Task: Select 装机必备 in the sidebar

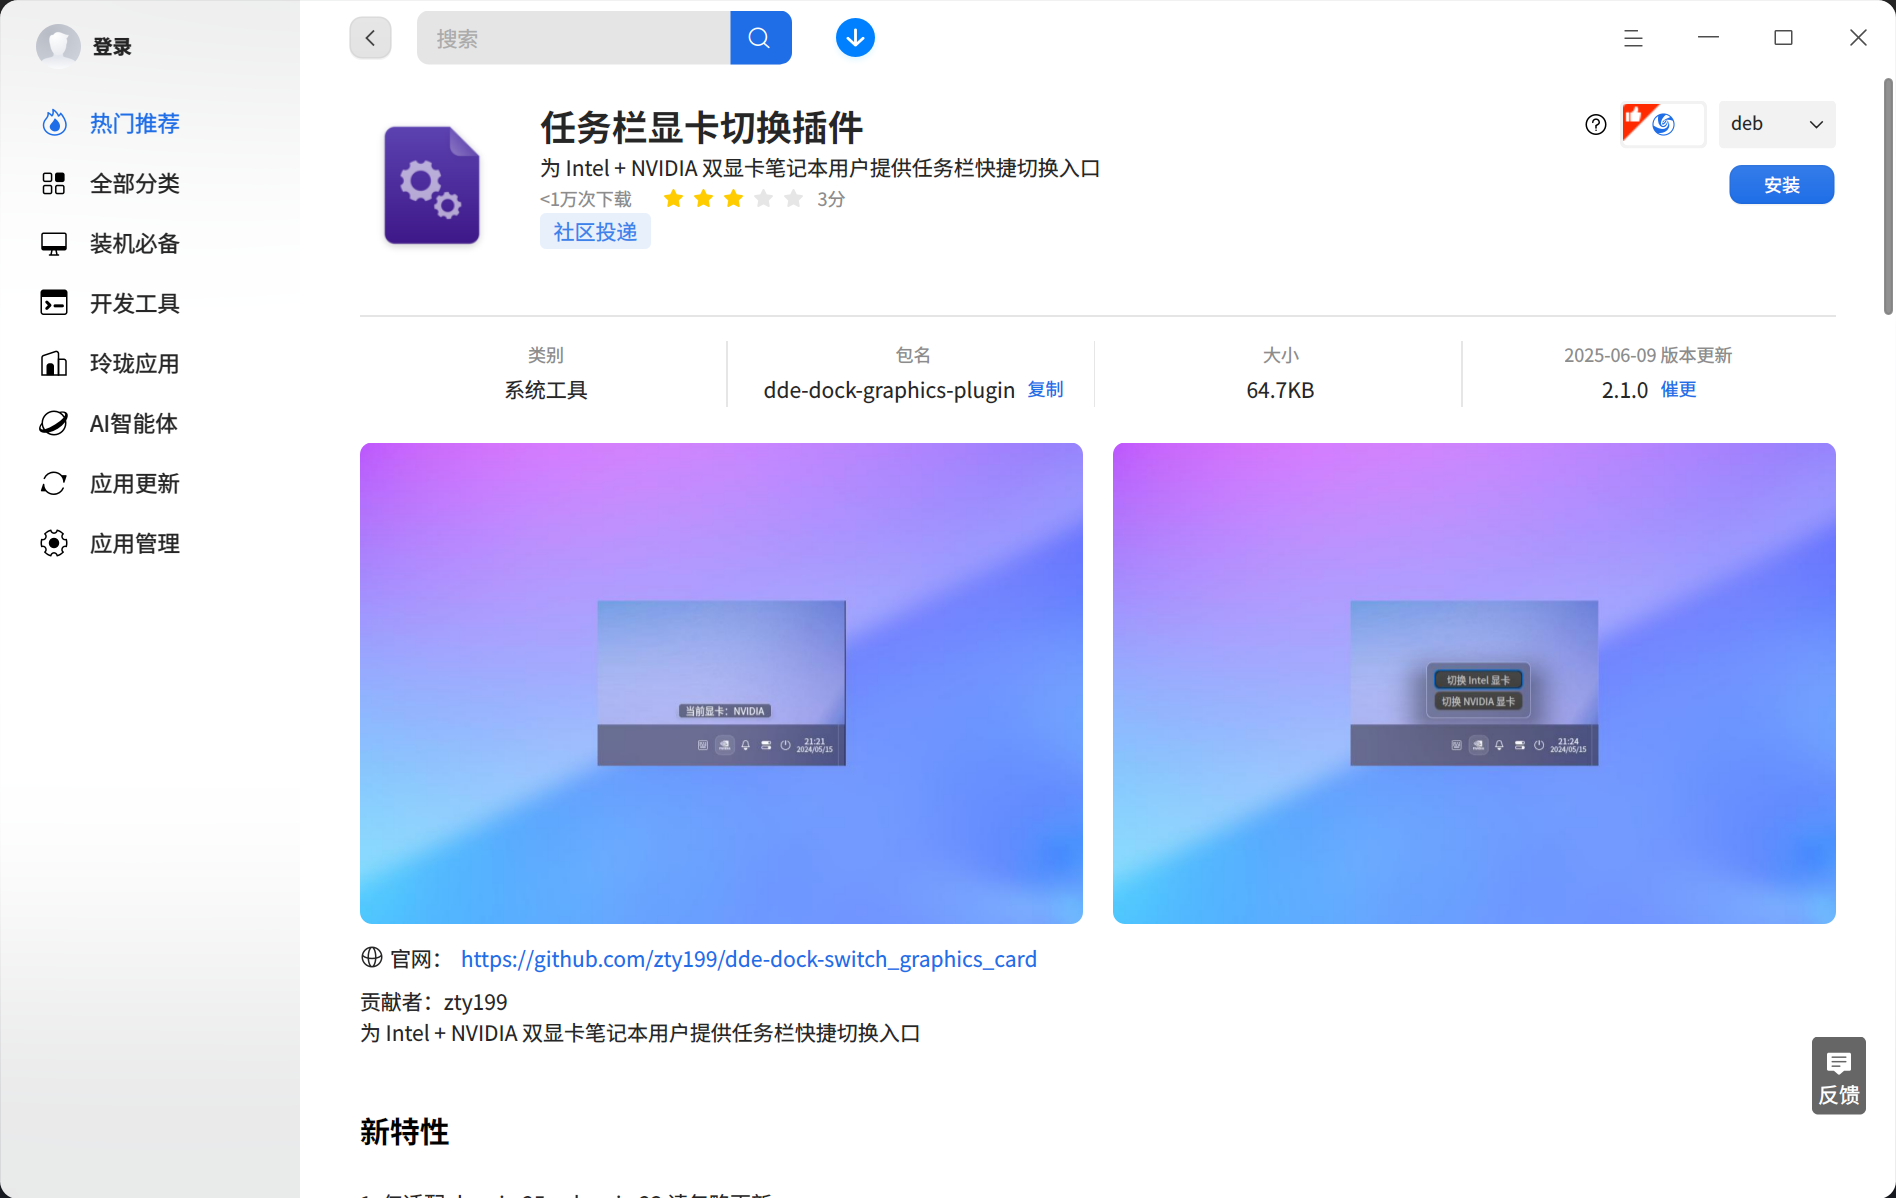Action: (135, 243)
